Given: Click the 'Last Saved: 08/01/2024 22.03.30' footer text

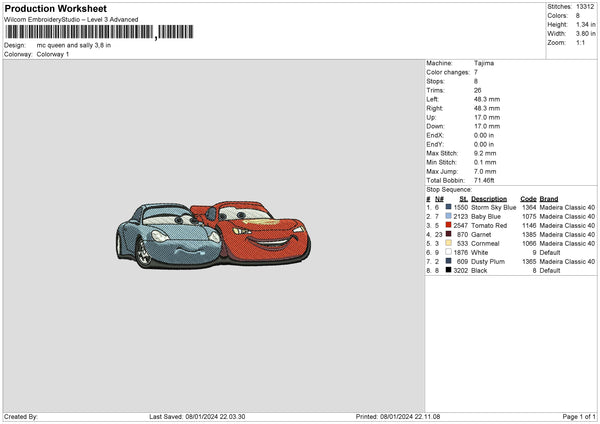Looking at the screenshot, I should [x=197, y=417].
